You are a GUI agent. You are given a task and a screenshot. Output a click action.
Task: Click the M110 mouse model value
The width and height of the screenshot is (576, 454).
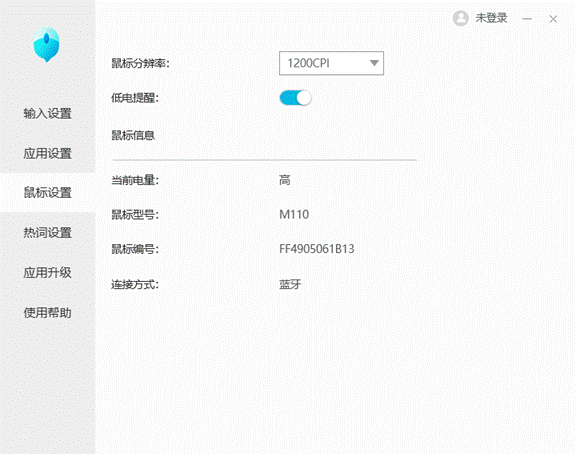coord(294,215)
